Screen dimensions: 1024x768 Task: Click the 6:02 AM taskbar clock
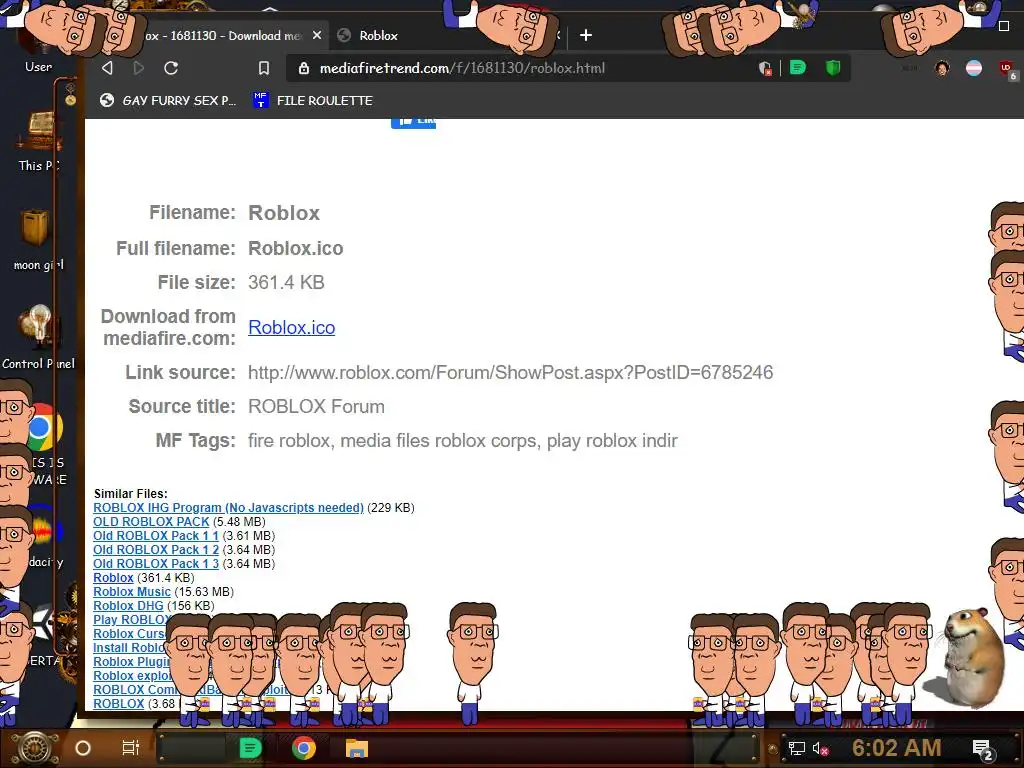(896, 748)
